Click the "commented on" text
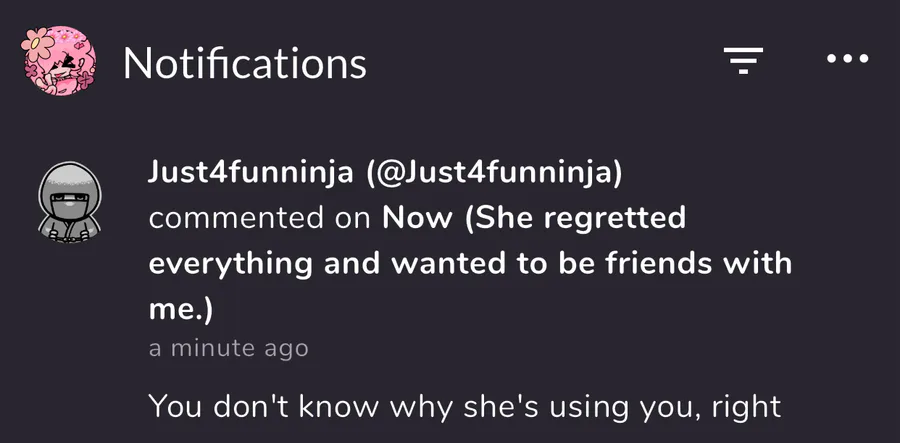This screenshot has width=900, height=443. pyautogui.click(x=259, y=219)
